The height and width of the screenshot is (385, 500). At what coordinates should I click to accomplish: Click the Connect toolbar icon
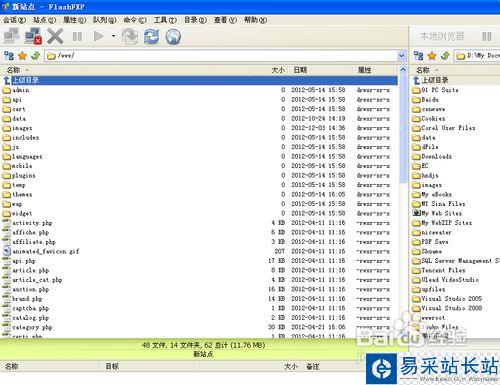[x=12, y=36]
